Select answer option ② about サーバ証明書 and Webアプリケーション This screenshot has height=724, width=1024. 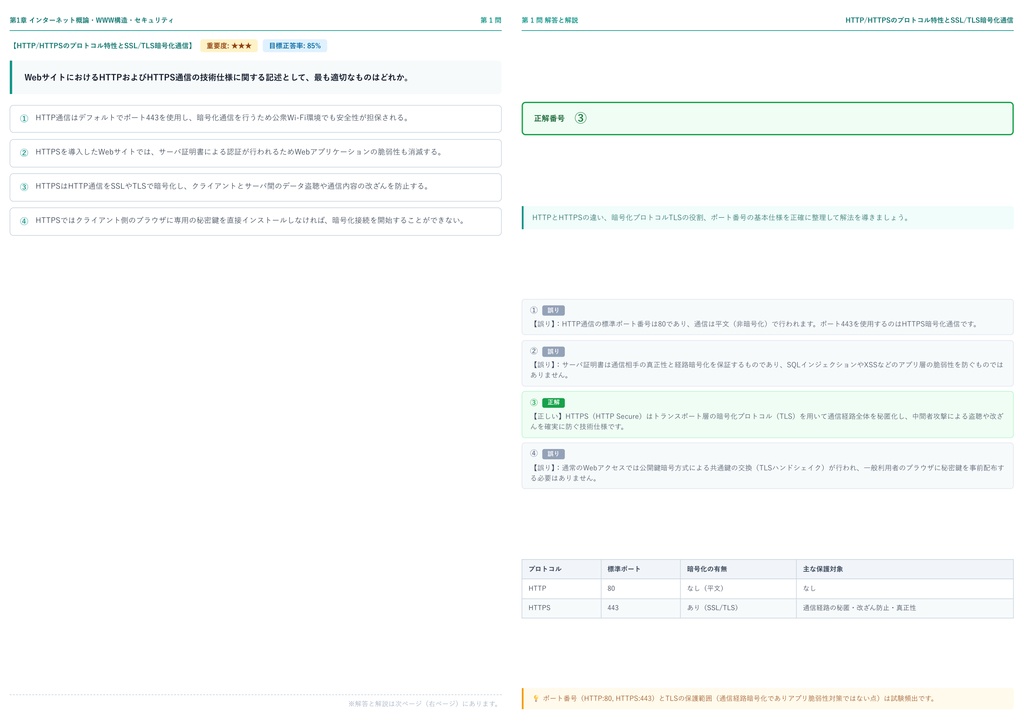point(255,153)
